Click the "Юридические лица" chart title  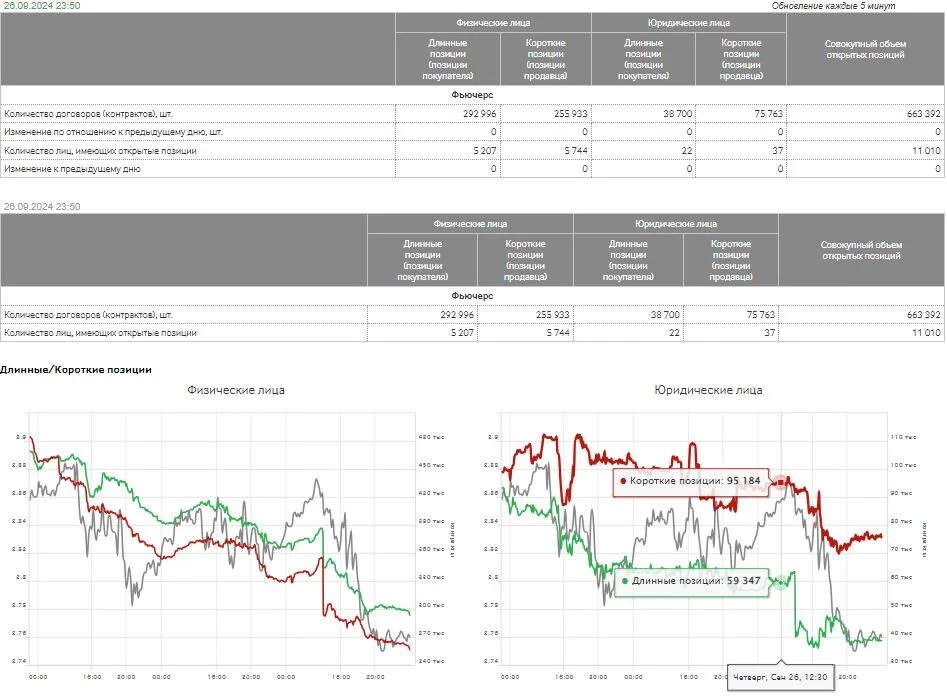(708, 390)
